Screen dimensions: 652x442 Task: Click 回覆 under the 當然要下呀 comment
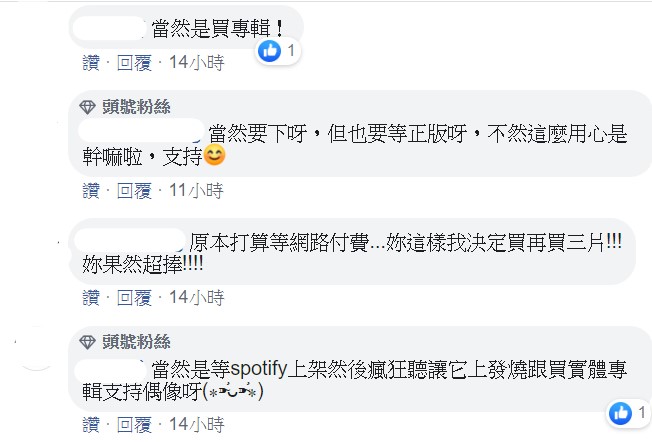click(133, 189)
